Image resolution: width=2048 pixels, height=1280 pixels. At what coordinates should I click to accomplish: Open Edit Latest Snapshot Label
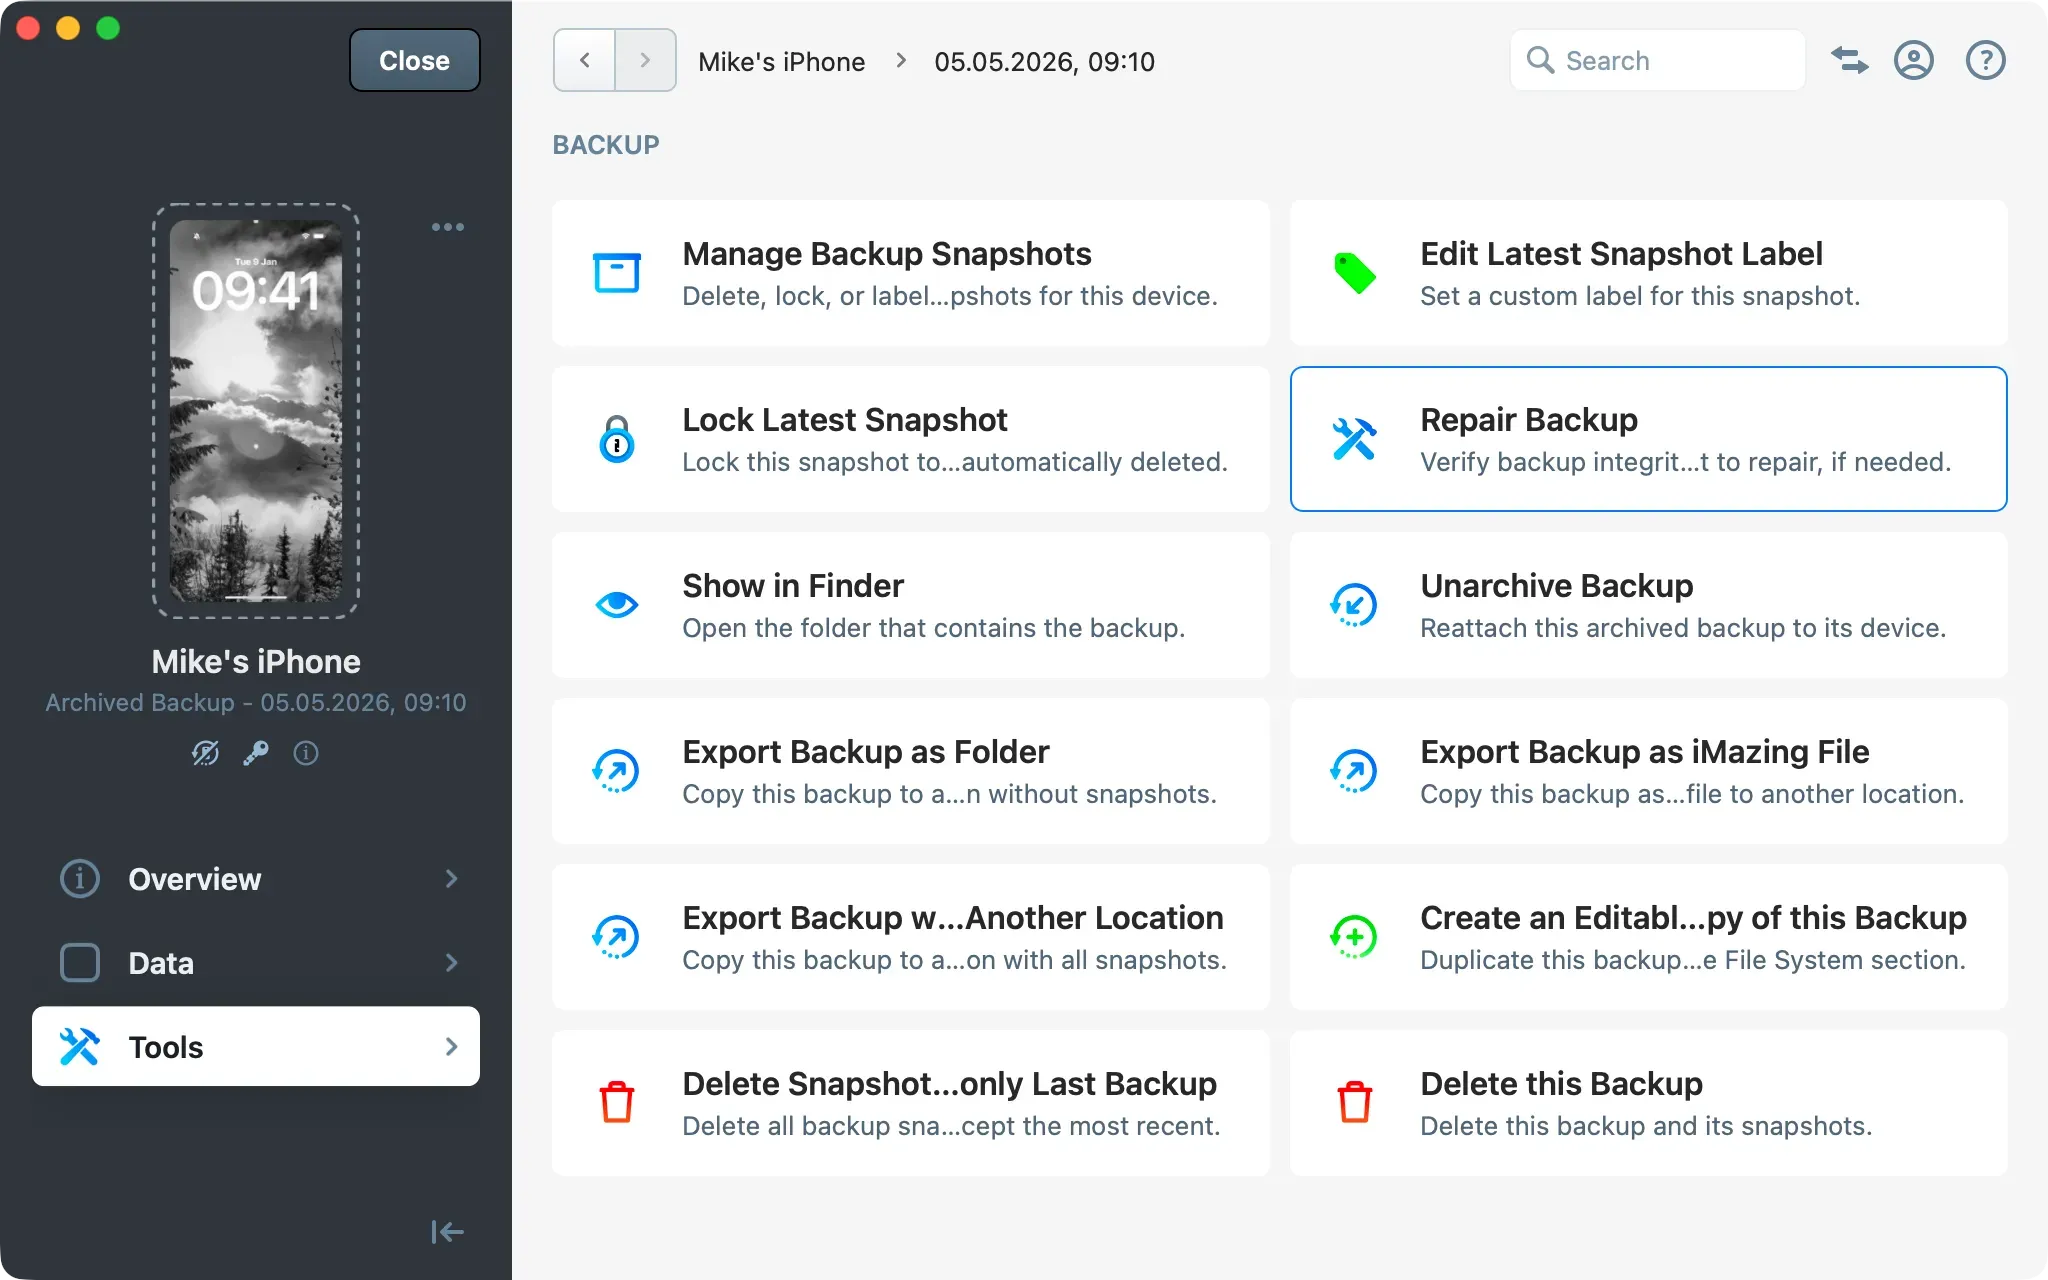1648,273
